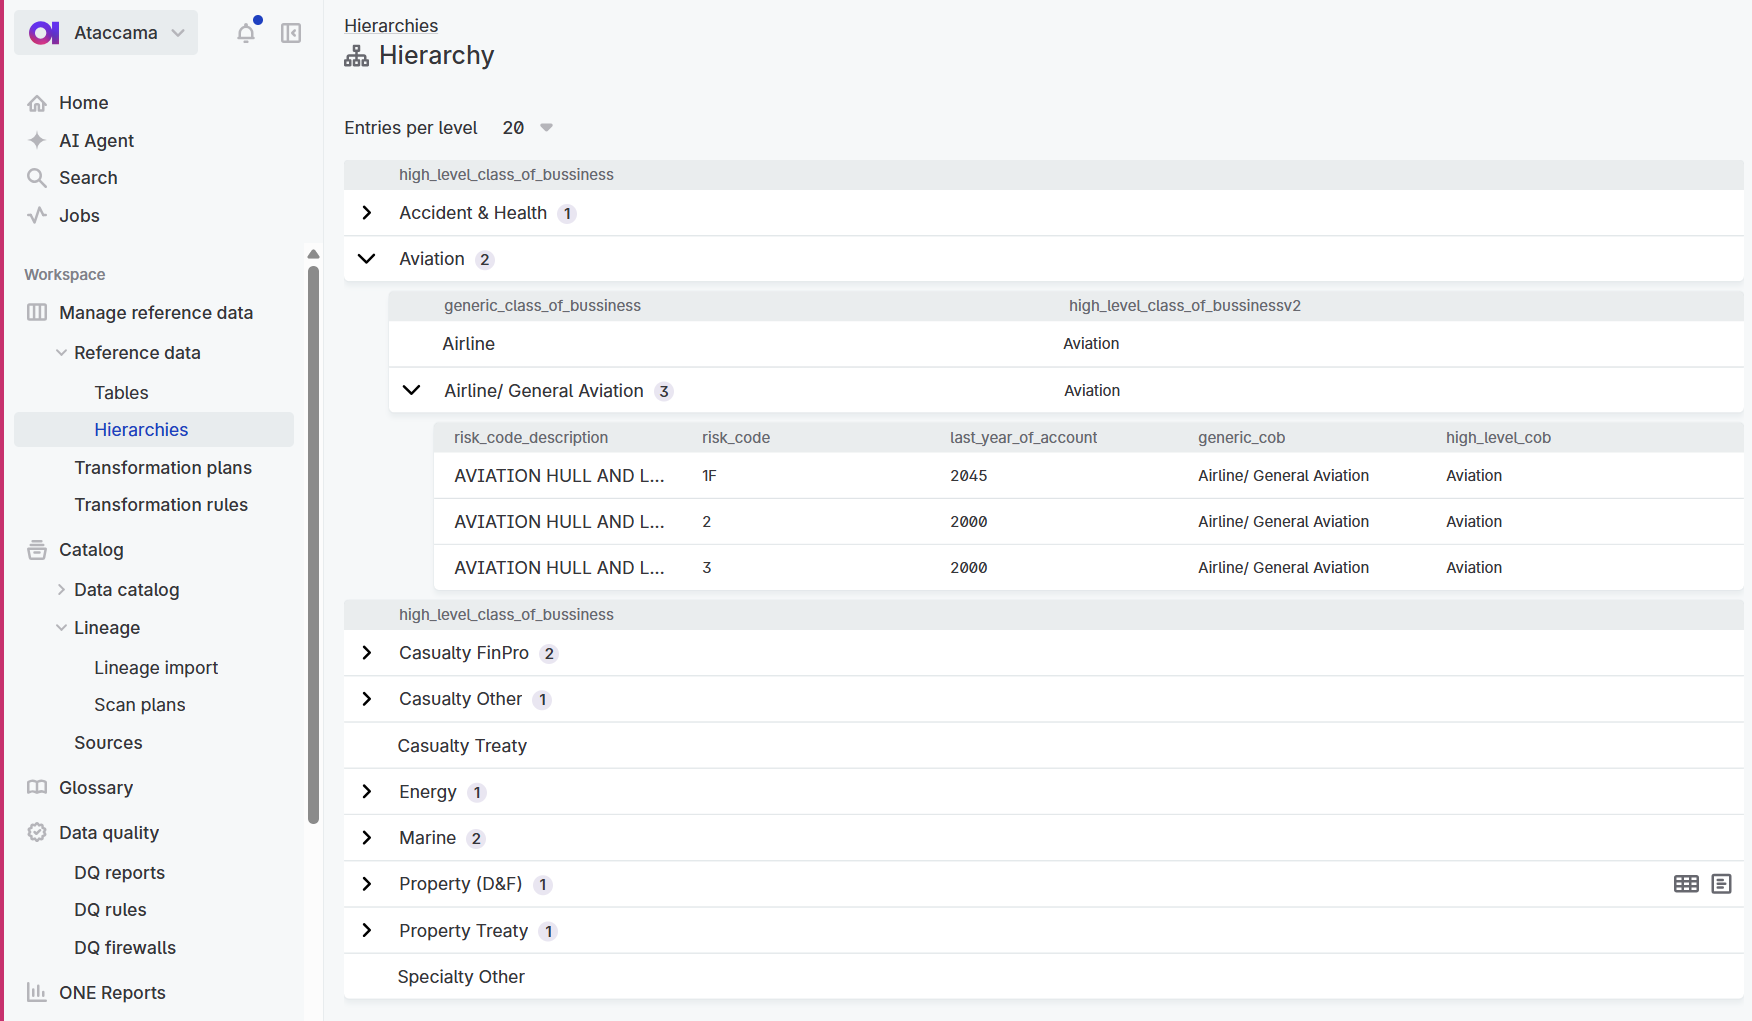Click the Hierarchies breadcrumb link
1752x1021 pixels.
pos(391,26)
